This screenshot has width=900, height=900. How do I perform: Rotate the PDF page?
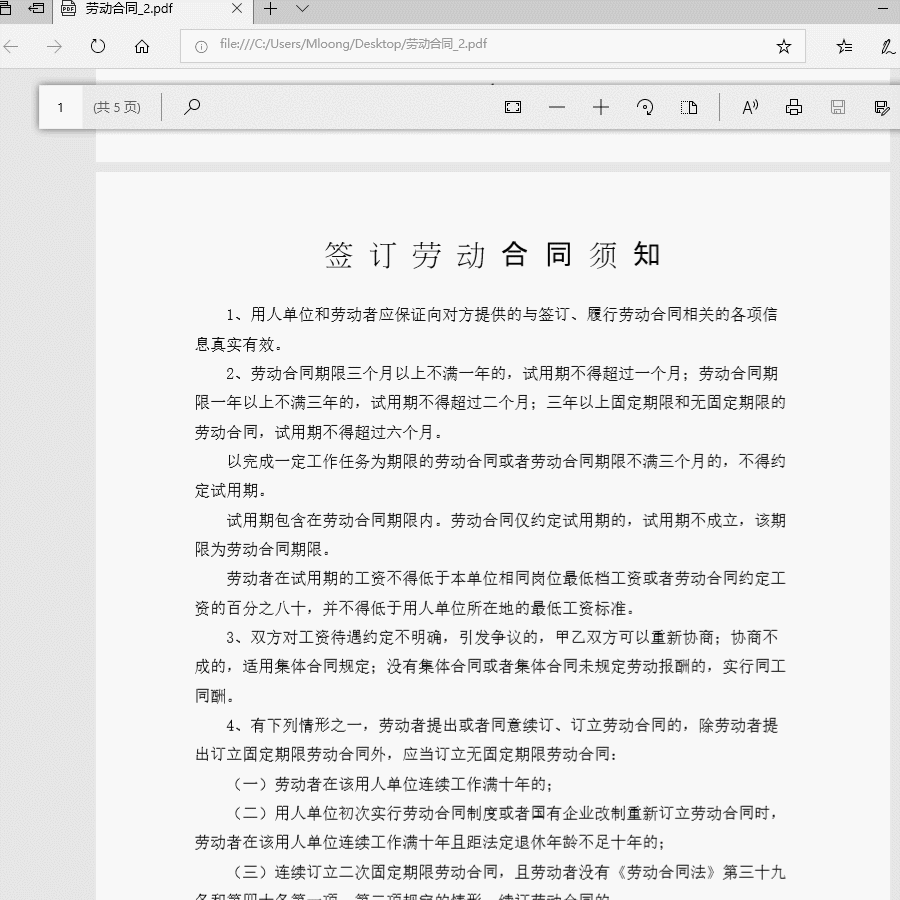pyautogui.click(x=645, y=107)
